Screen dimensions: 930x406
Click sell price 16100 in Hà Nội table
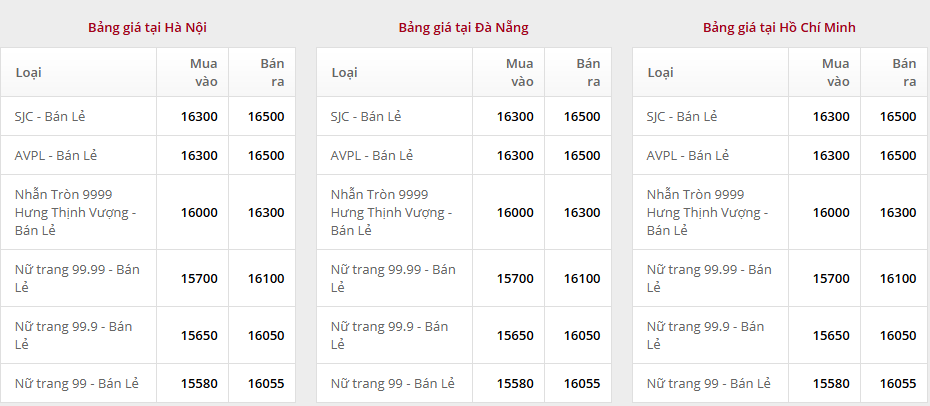pos(266,278)
